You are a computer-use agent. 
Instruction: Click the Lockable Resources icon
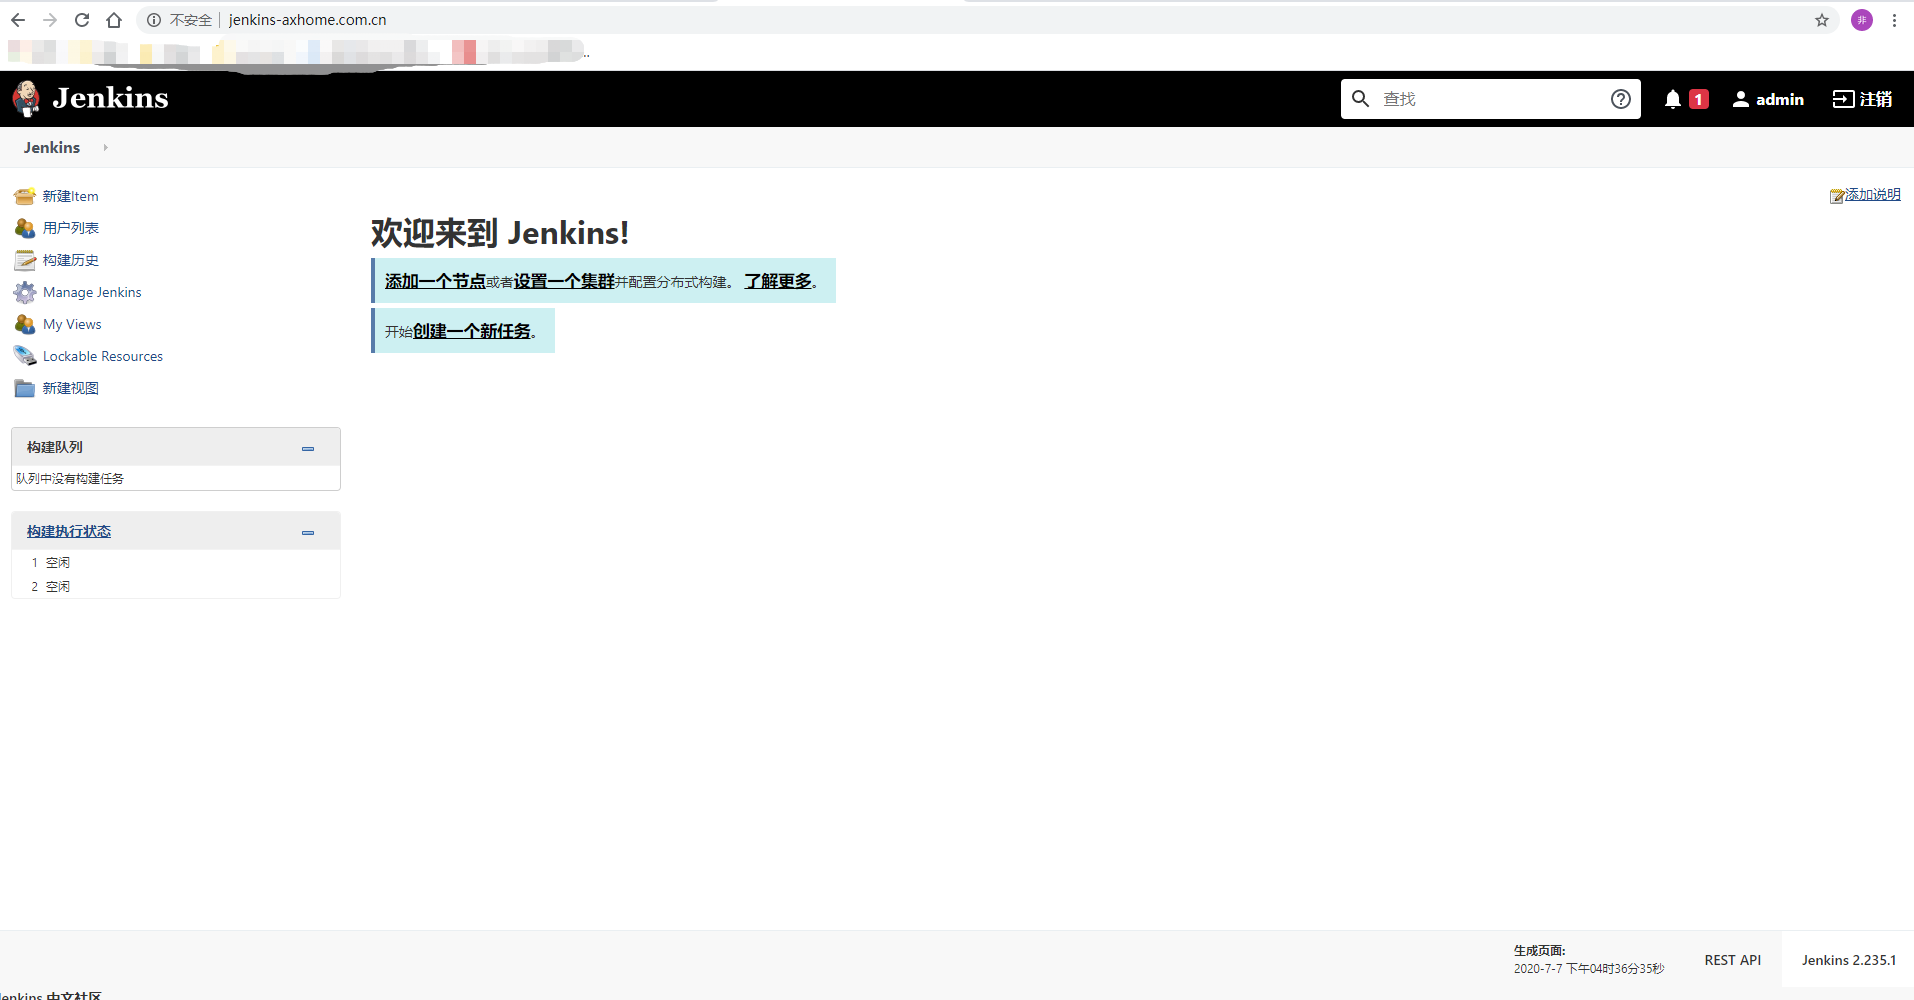(x=25, y=356)
